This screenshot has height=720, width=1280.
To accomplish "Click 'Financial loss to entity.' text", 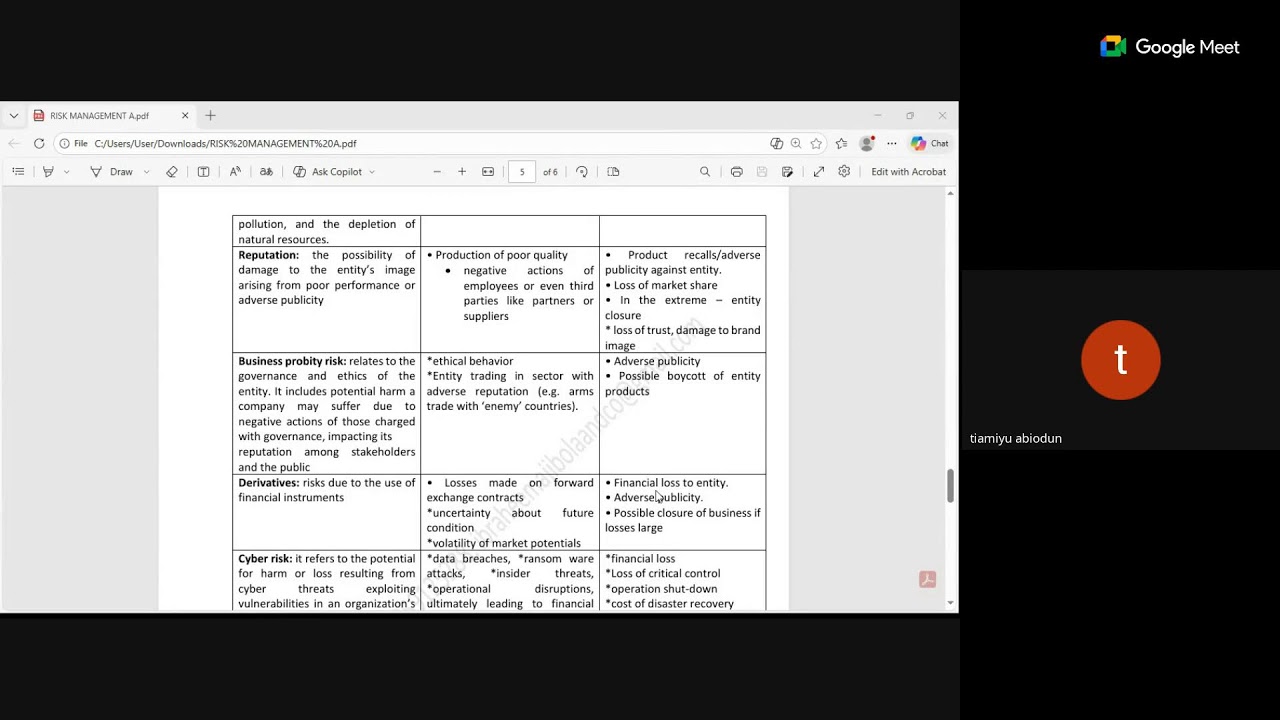I will coord(667,483).
